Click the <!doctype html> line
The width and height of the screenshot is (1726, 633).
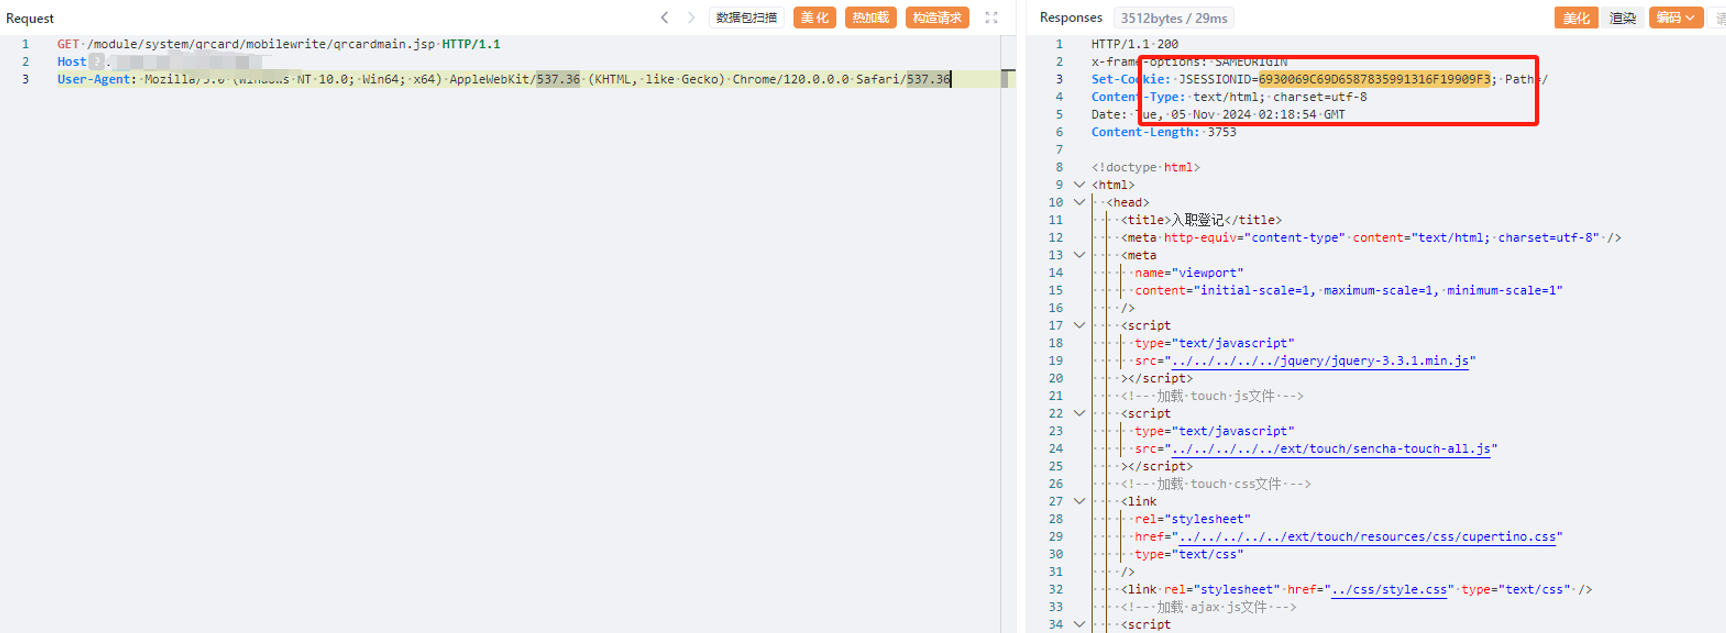tap(1145, 167)
